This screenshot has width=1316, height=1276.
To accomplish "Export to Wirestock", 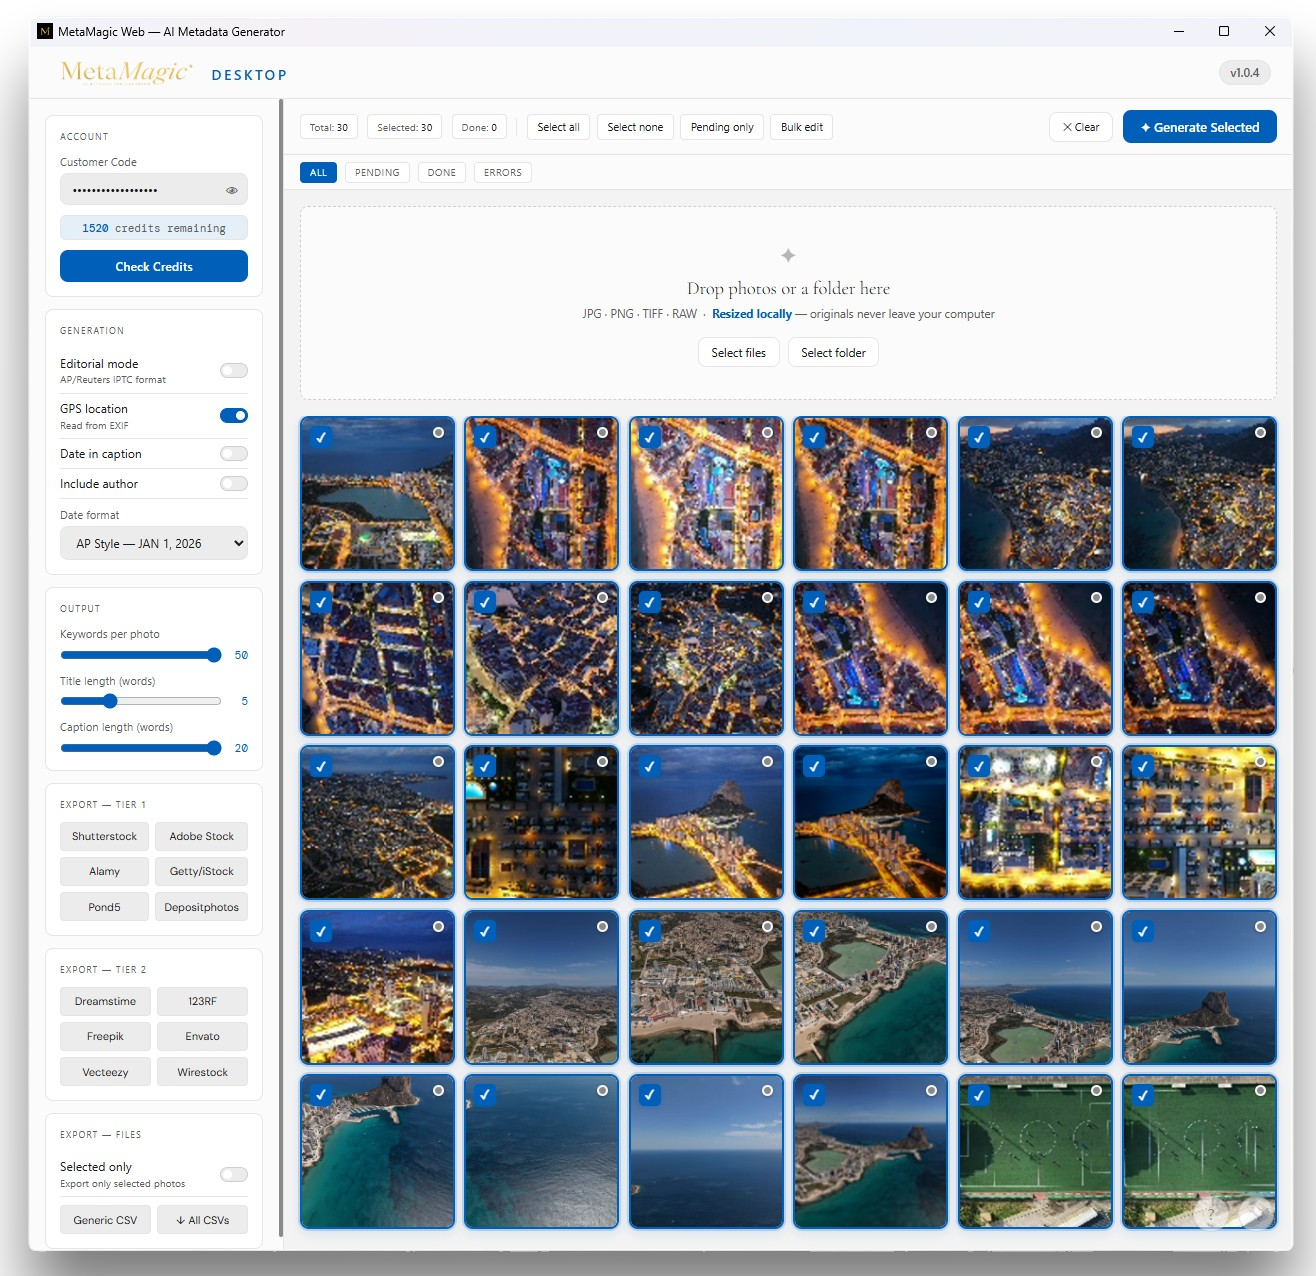I will (x=202, y=1073).
